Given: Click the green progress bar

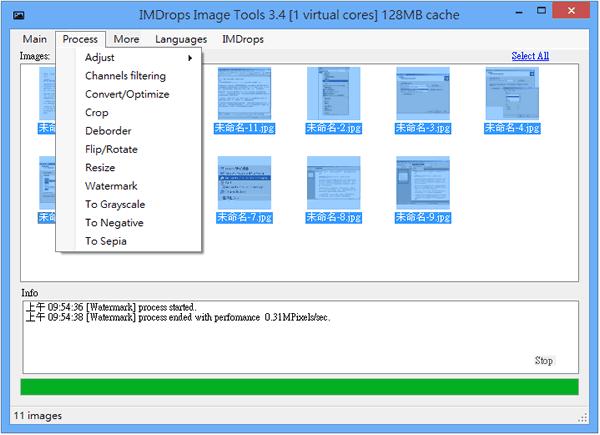Looking at the screenshot, I should coord(299,387).
